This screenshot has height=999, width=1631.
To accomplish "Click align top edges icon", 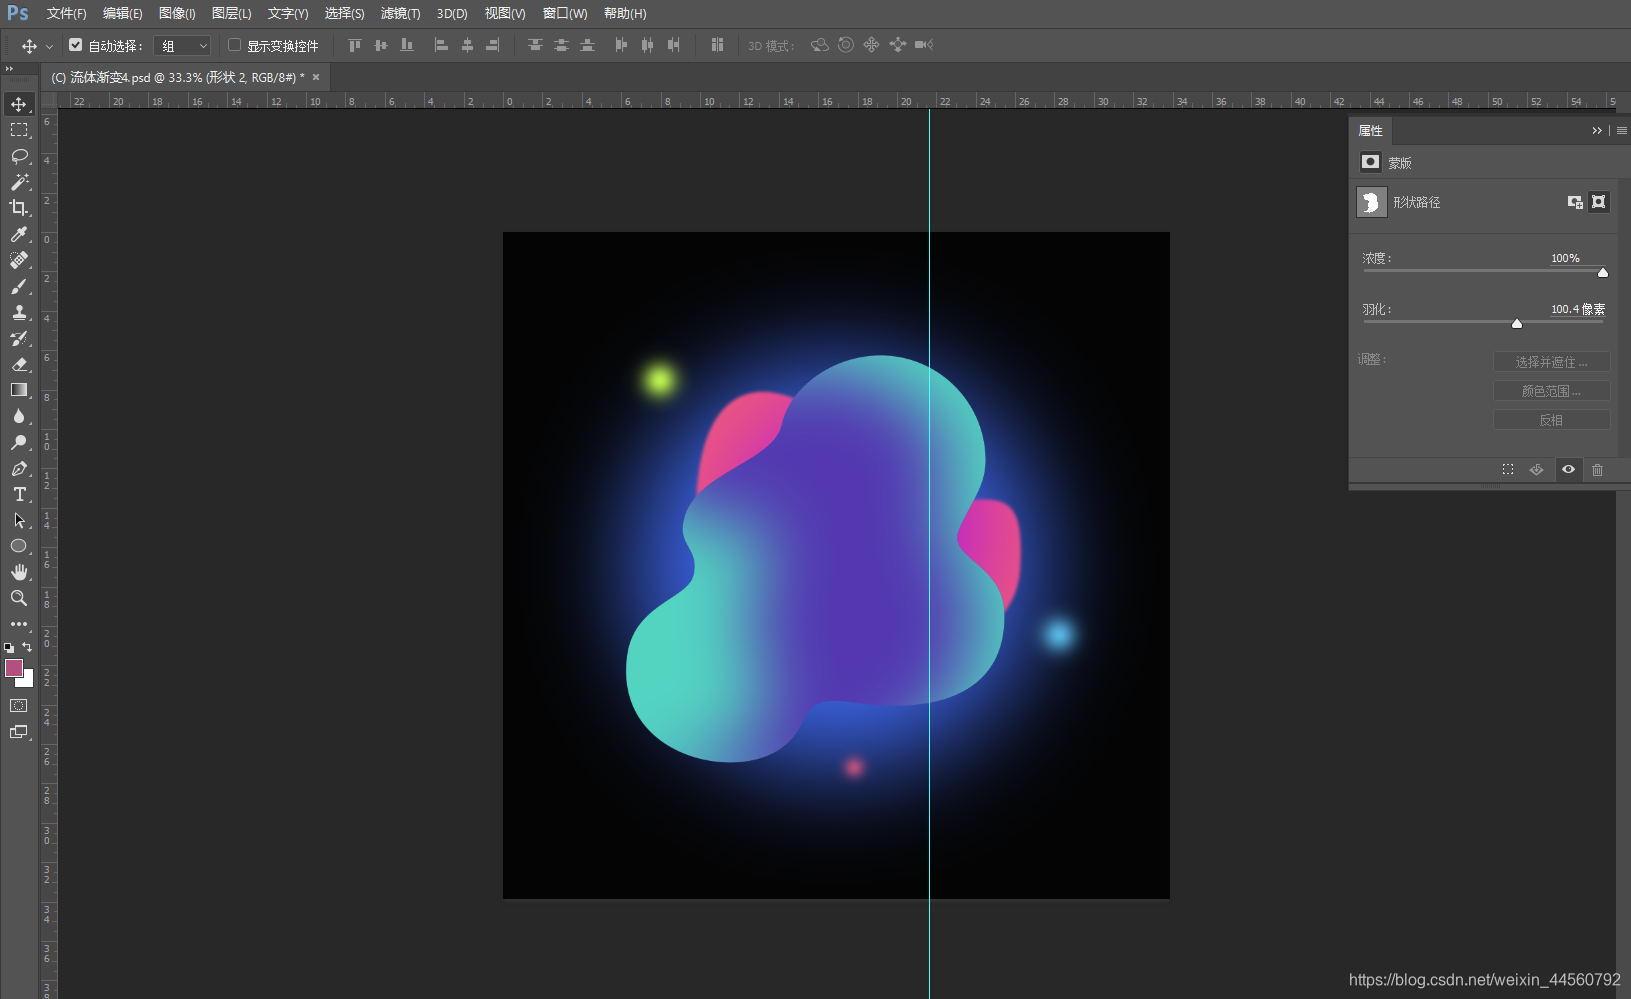I will click(x=354, y=45).
